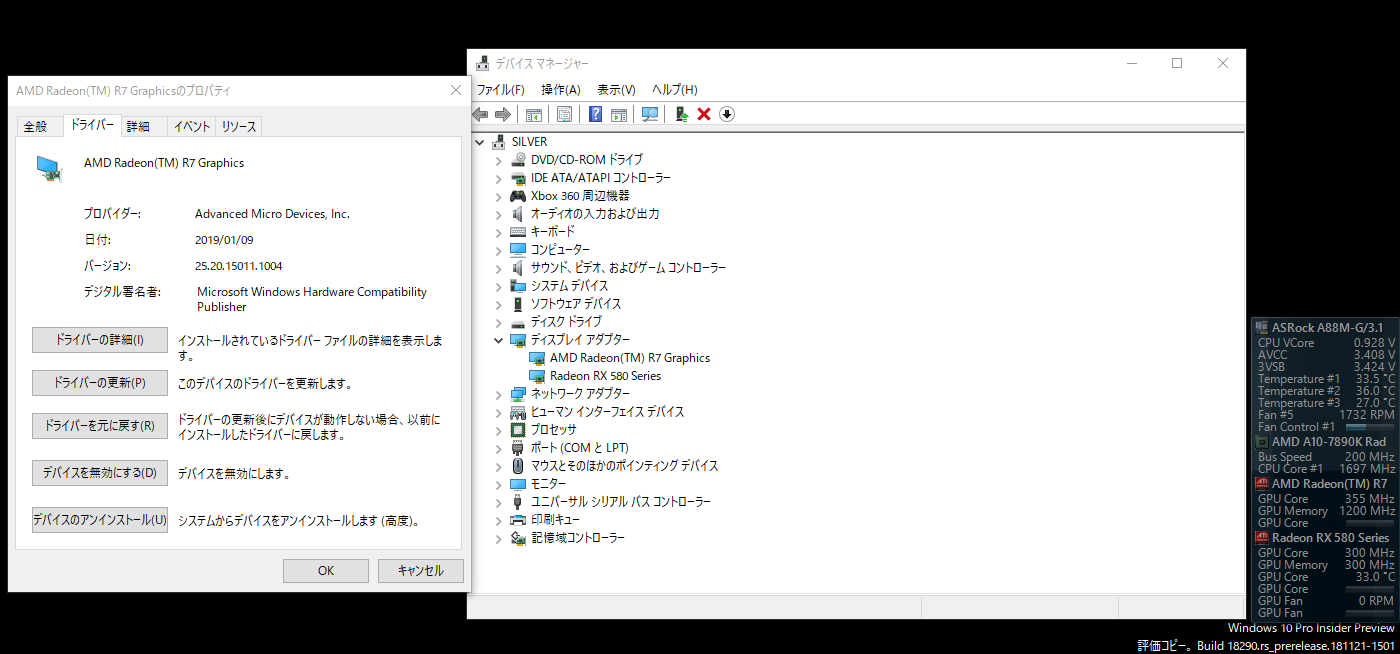
Task: Click the ドライバーの更新(P) button
Action: click(x=99, y=383)
